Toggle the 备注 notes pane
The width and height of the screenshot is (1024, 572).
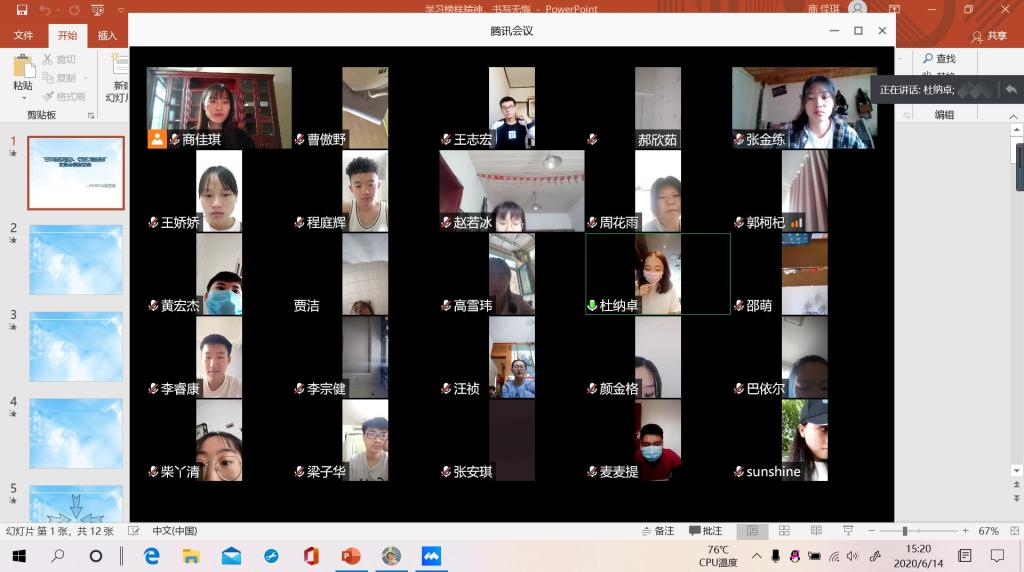[657, 531]
